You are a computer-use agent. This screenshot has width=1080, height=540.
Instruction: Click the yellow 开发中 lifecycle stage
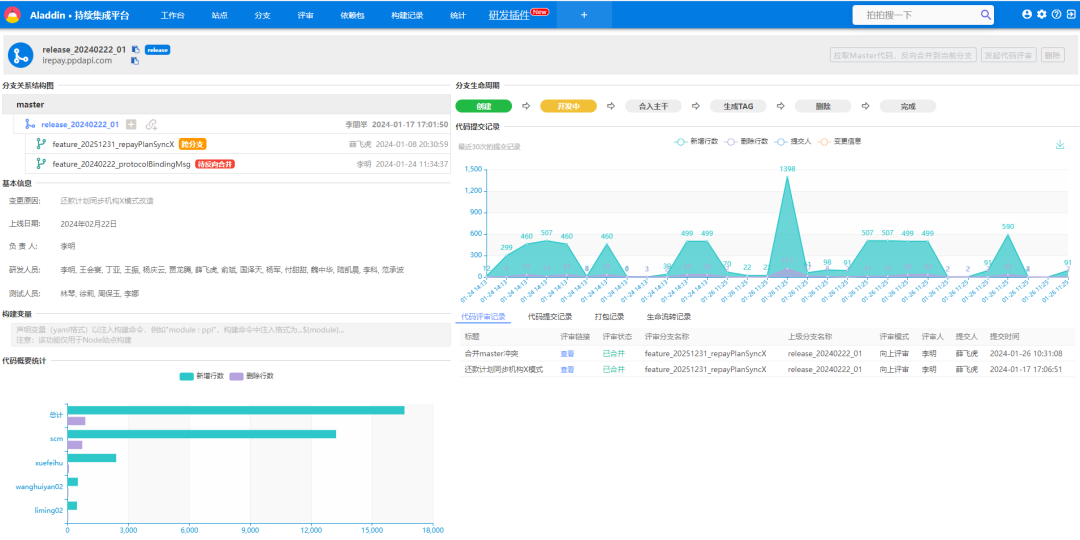pyautogui.click(x=568, y=106)
